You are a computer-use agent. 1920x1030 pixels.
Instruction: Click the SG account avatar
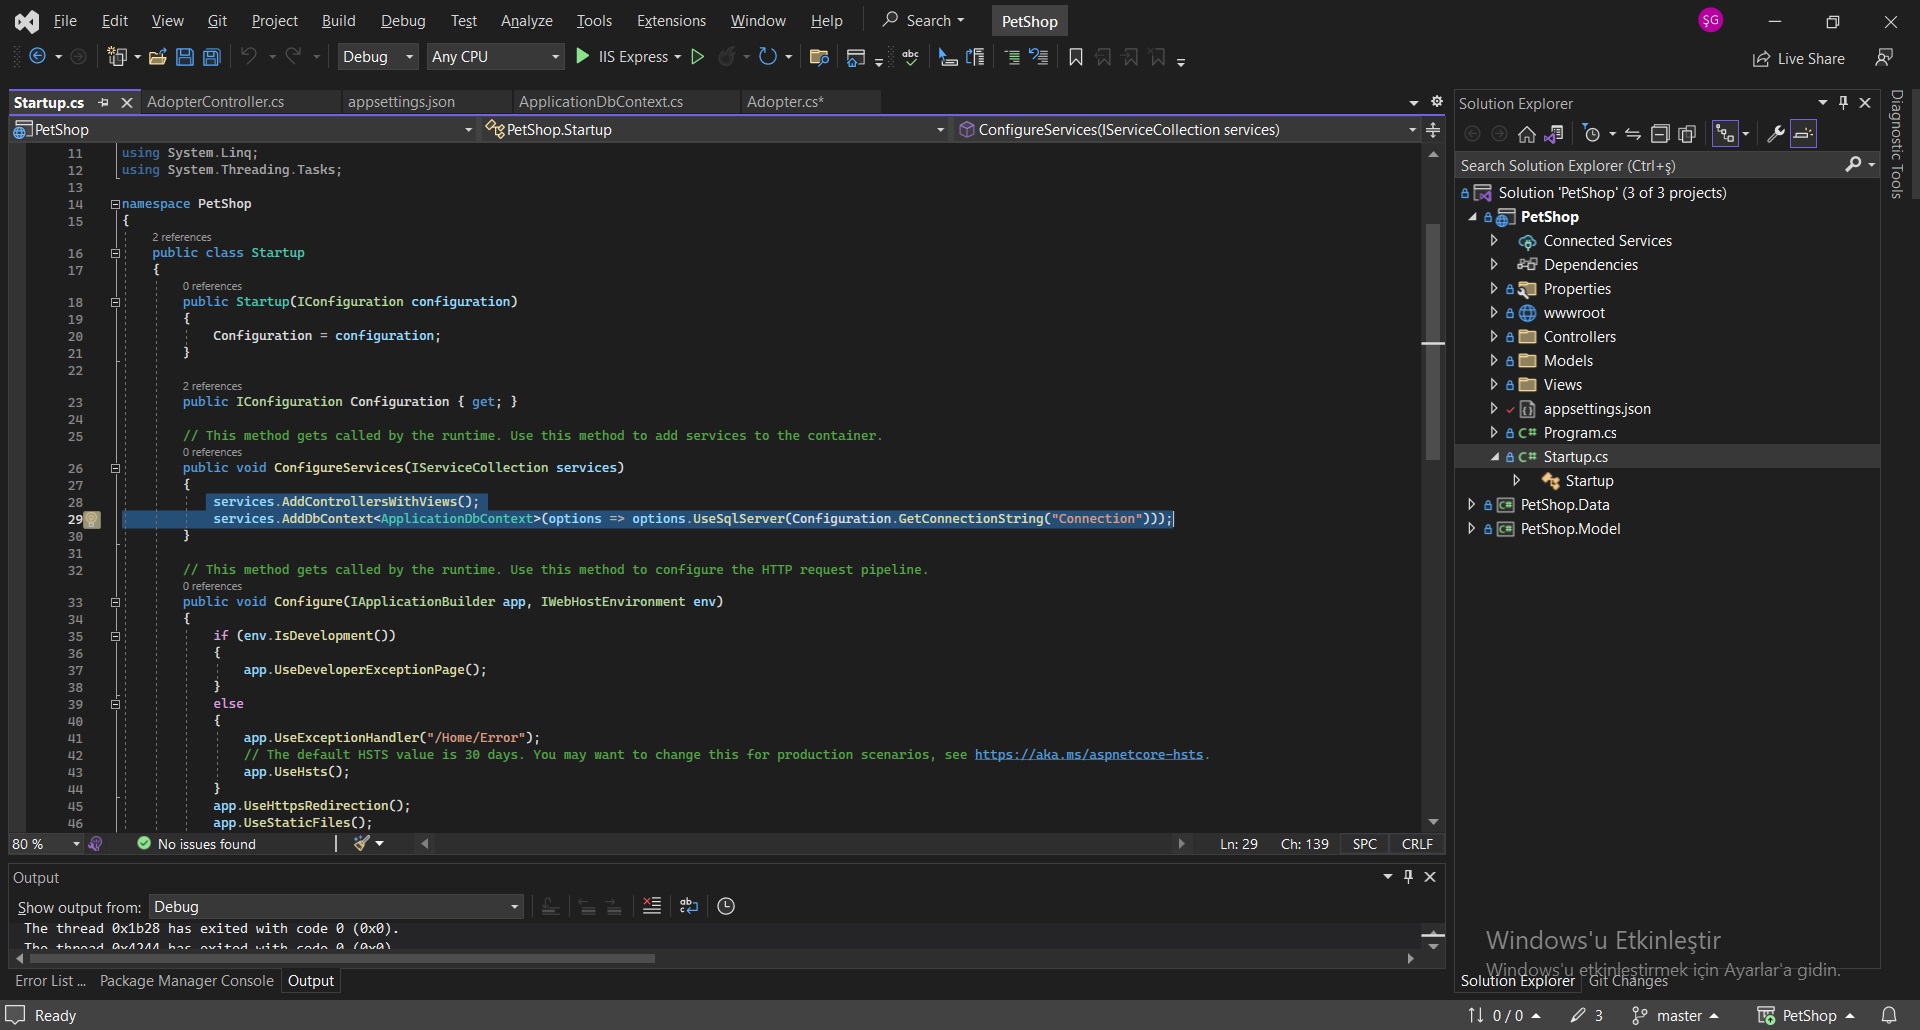click(x=1711, y=20)
